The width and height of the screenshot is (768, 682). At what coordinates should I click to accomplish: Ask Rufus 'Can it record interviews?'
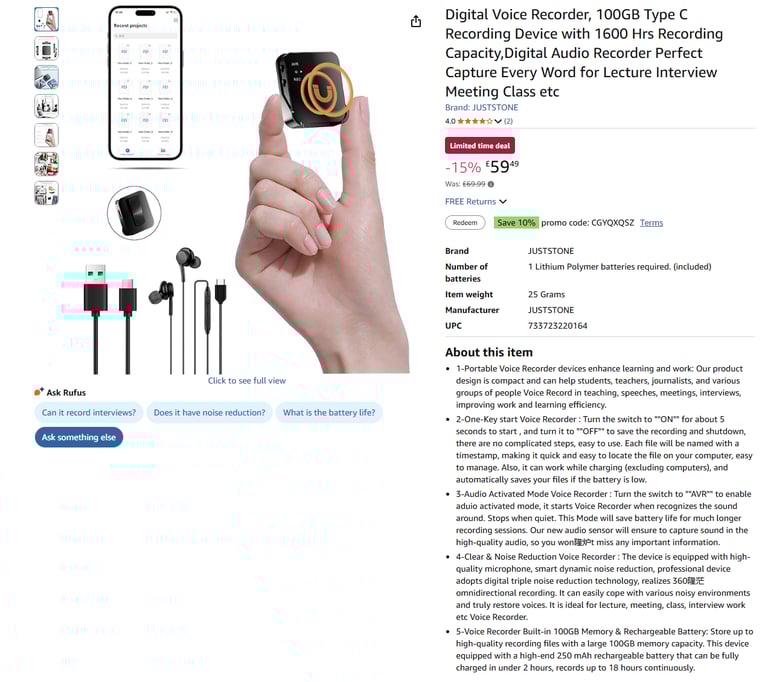click(x=89, y=413)
